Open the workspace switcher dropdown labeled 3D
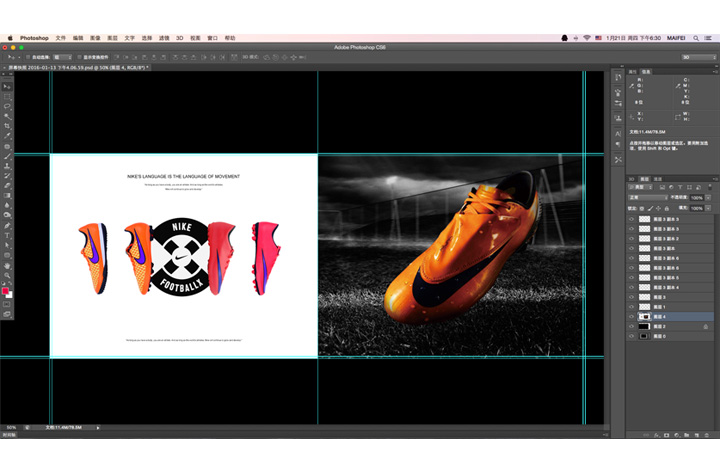Viewport: 720px width, 471px height. click(698, 57)
